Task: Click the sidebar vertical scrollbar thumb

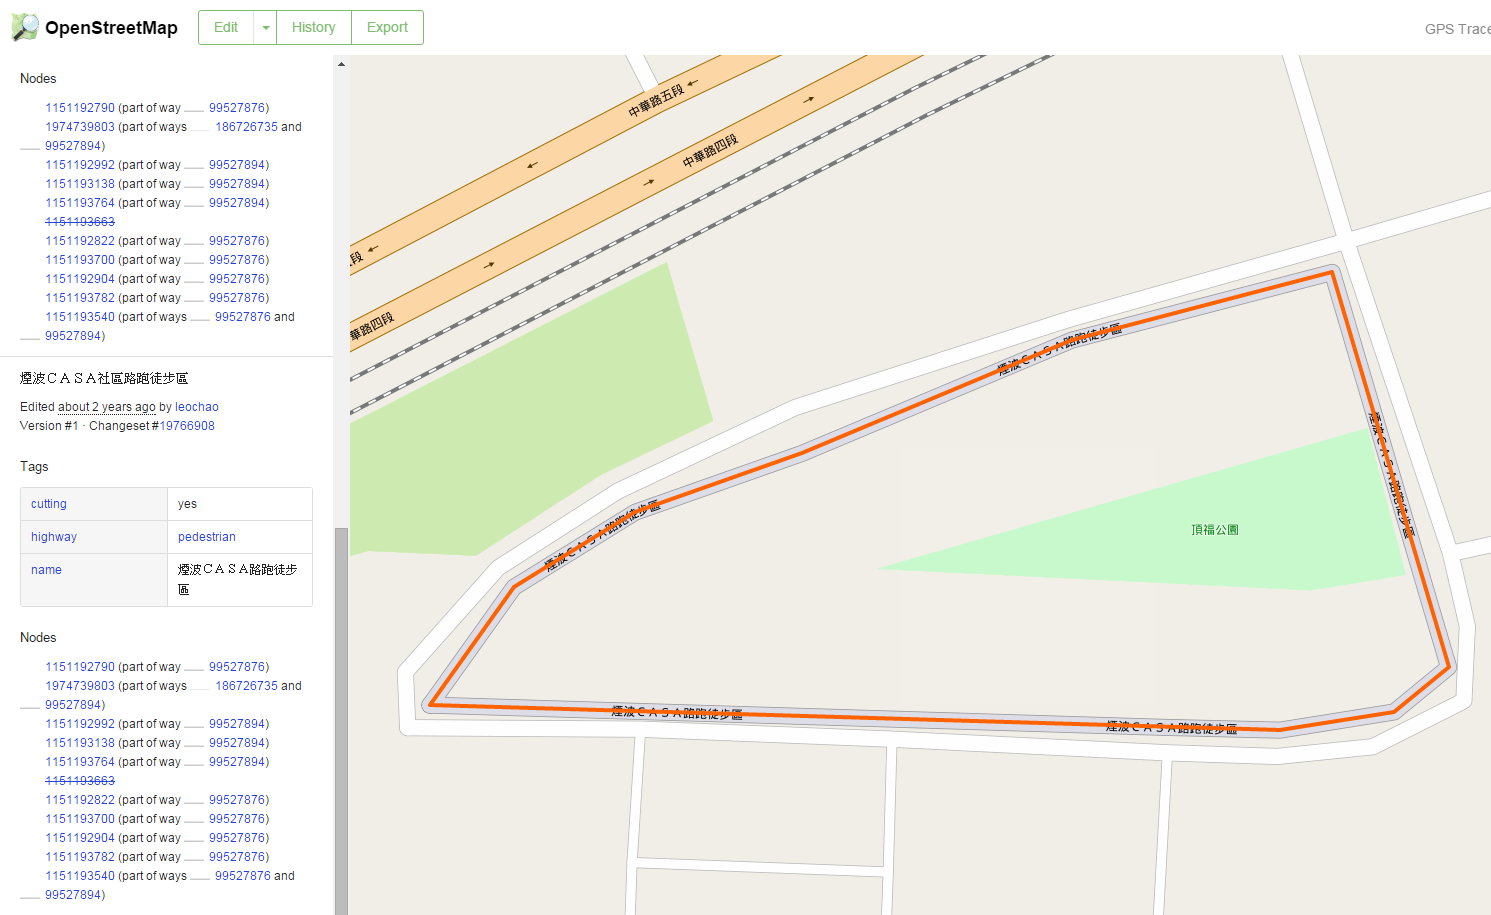Action: 341,720
